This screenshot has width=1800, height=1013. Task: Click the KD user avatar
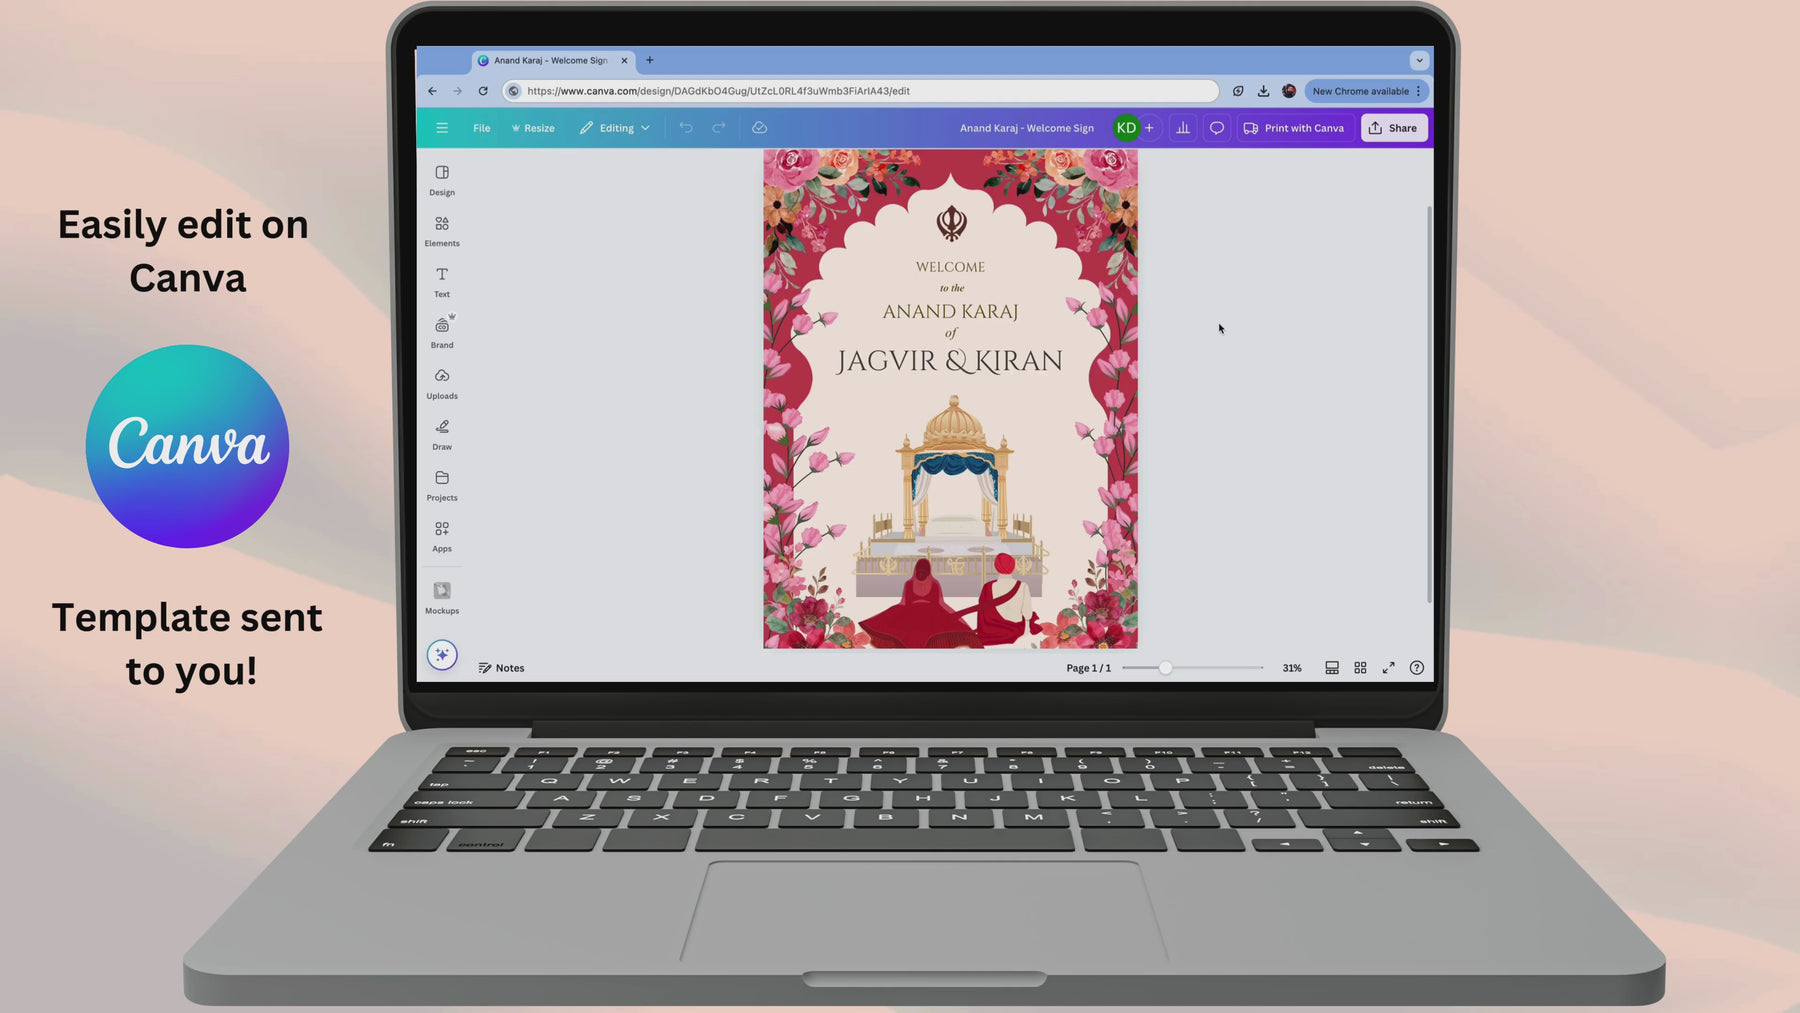point(1126,128)
